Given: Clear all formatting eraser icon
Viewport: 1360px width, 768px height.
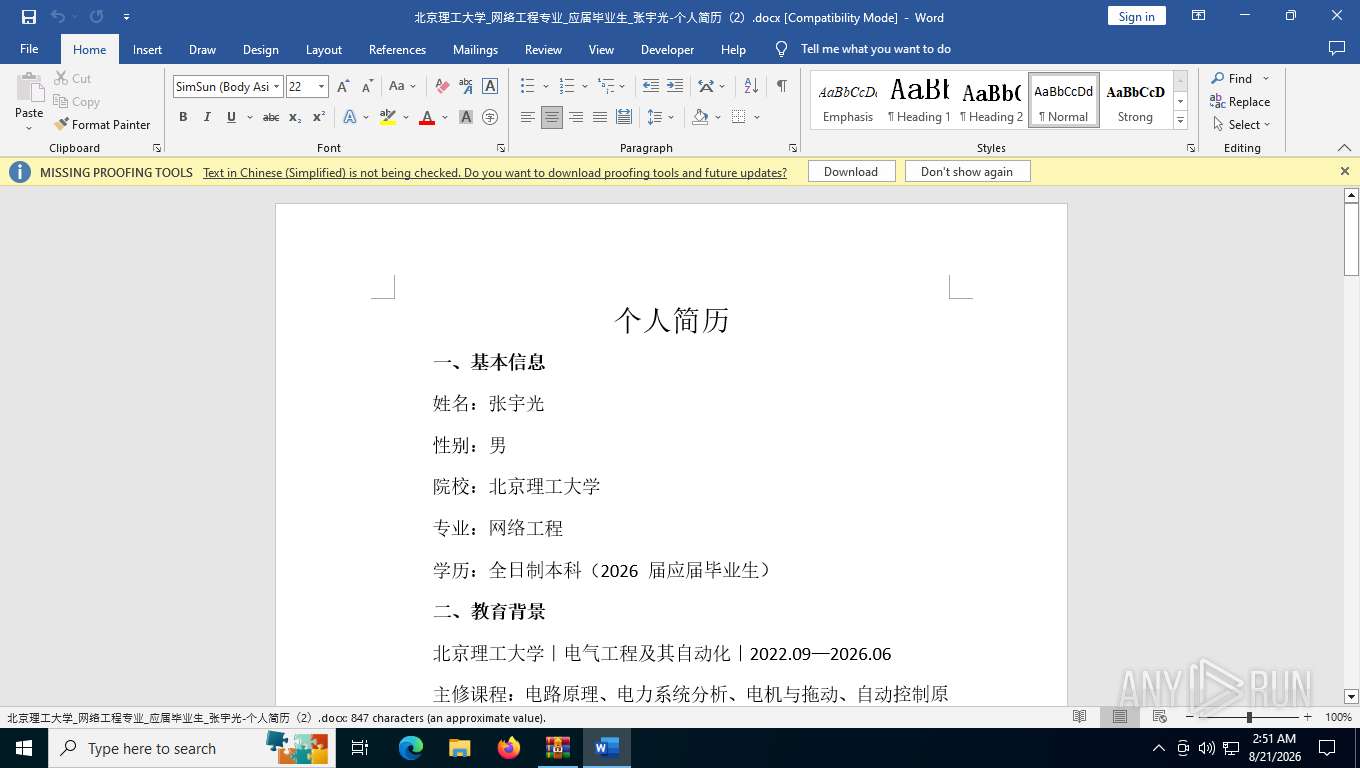Looking at the screenshot, I should pyautogui.click(x=441, y=87).
